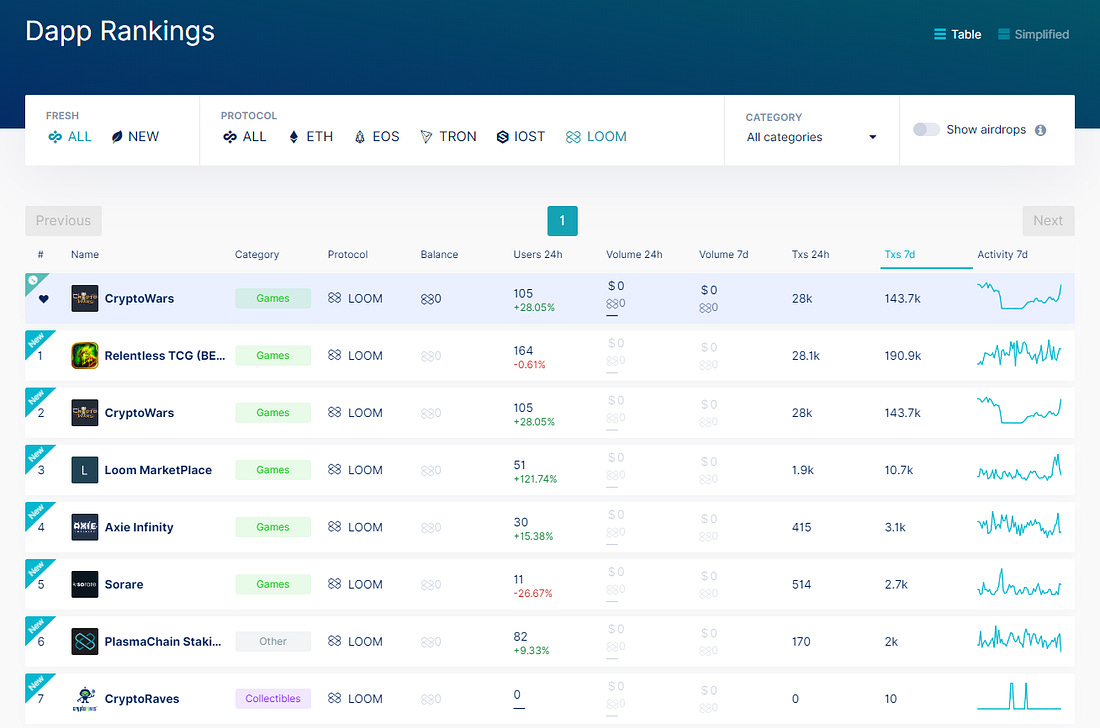Open the Axie Infinity name link
1100x728 pixels.
pos(139,527)
